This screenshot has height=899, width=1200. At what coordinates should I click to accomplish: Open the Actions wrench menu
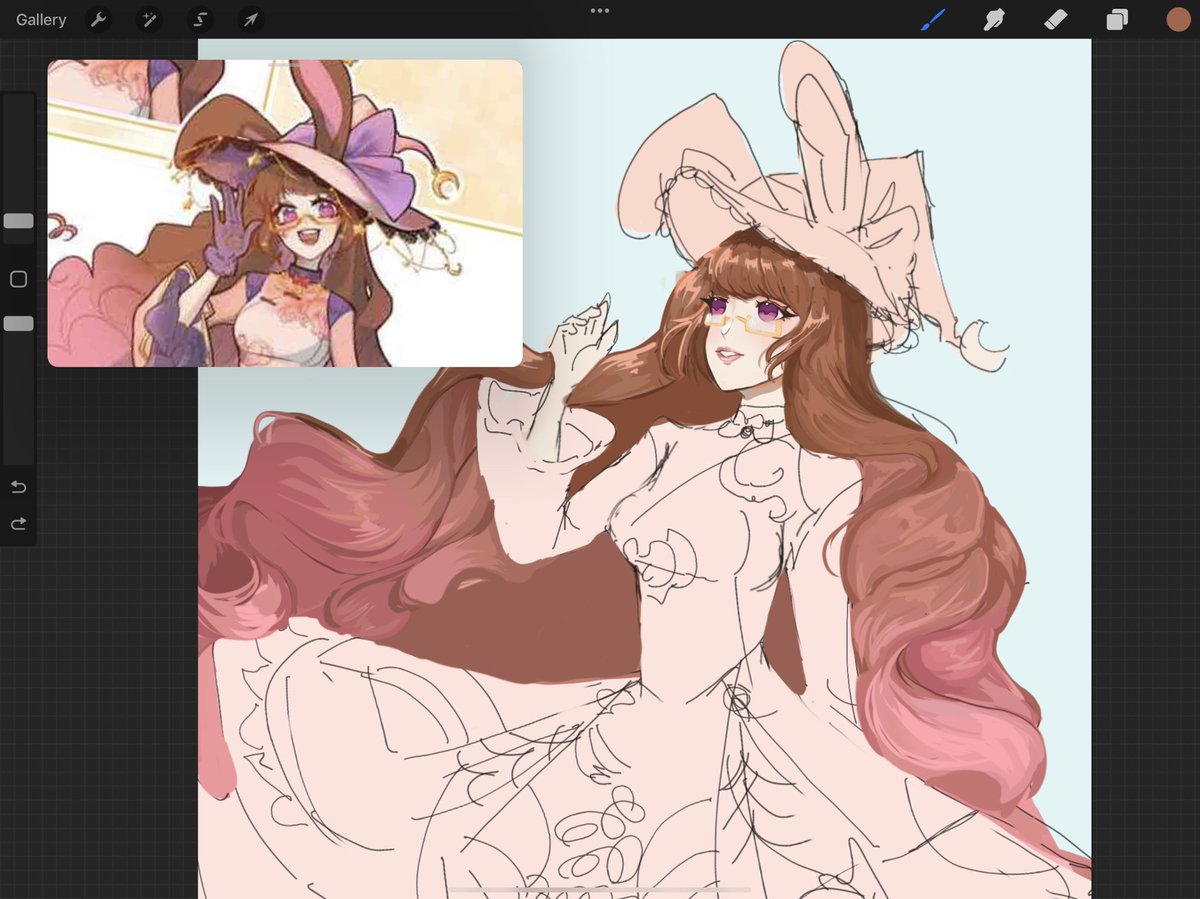(98, 19)
